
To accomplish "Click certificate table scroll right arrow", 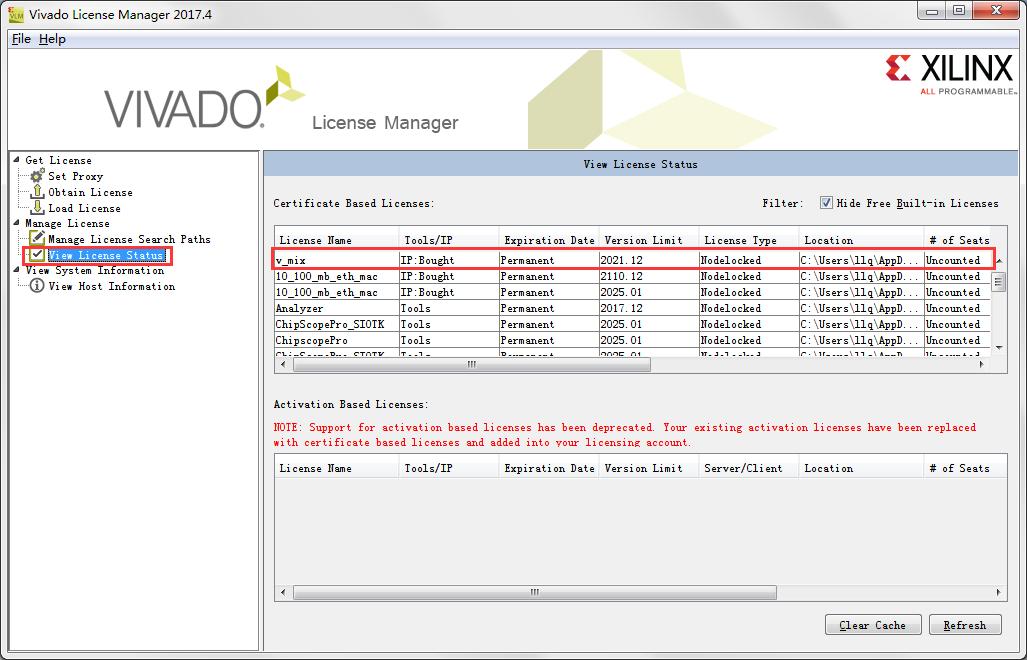I will coord(982,365).
